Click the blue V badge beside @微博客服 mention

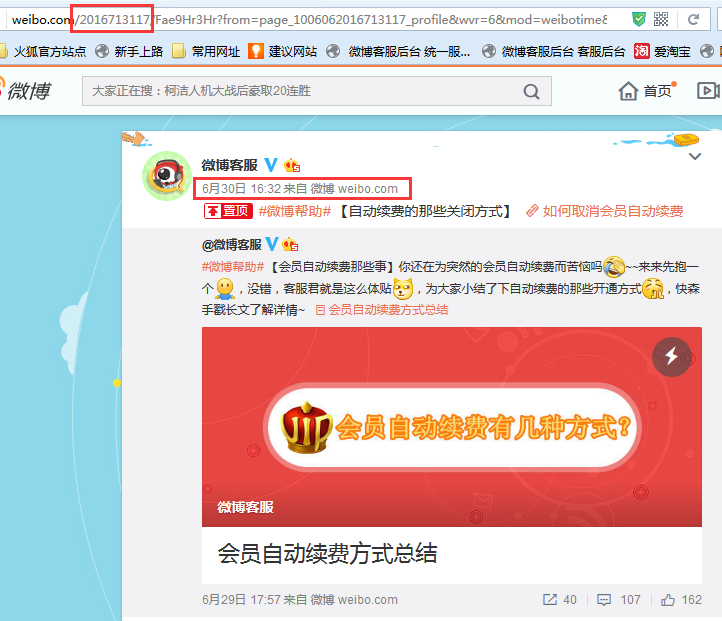[x=272, y=244]
